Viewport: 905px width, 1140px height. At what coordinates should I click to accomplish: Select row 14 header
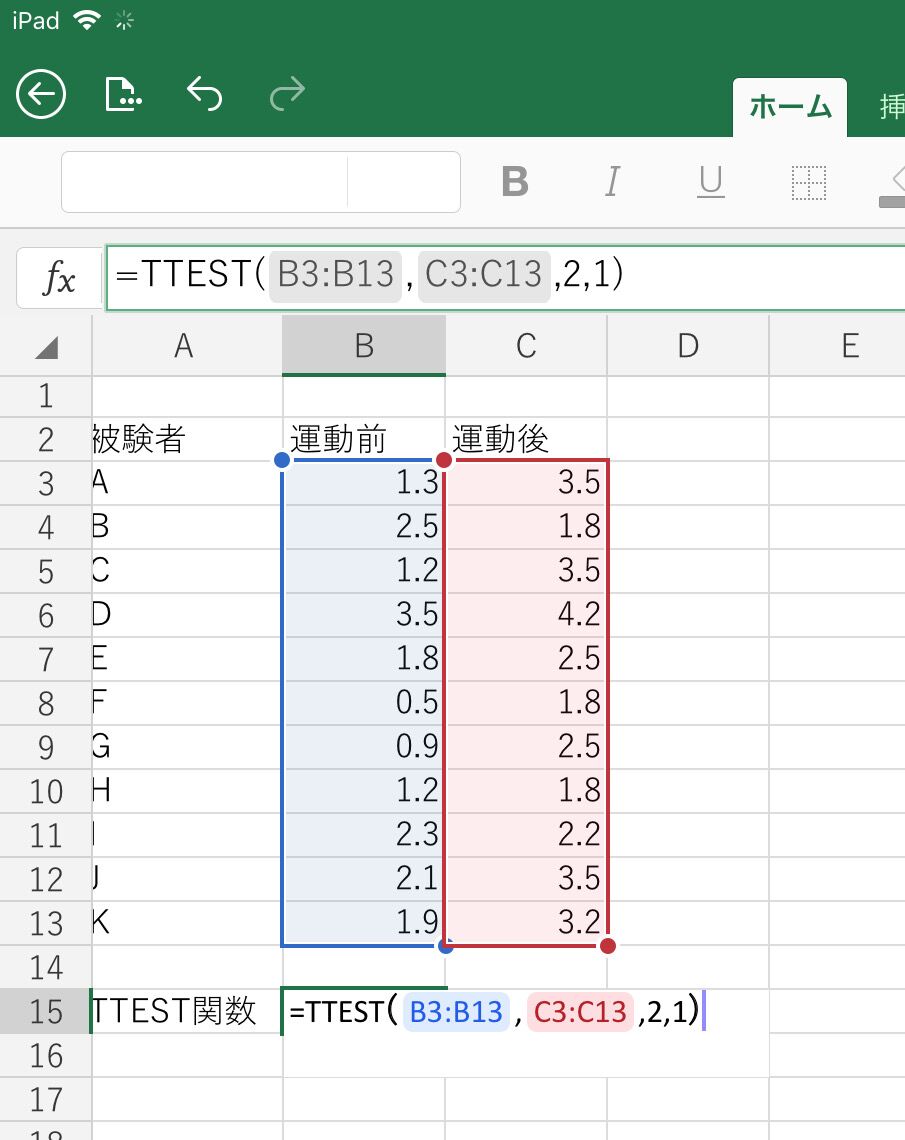[x=46, y=968]
